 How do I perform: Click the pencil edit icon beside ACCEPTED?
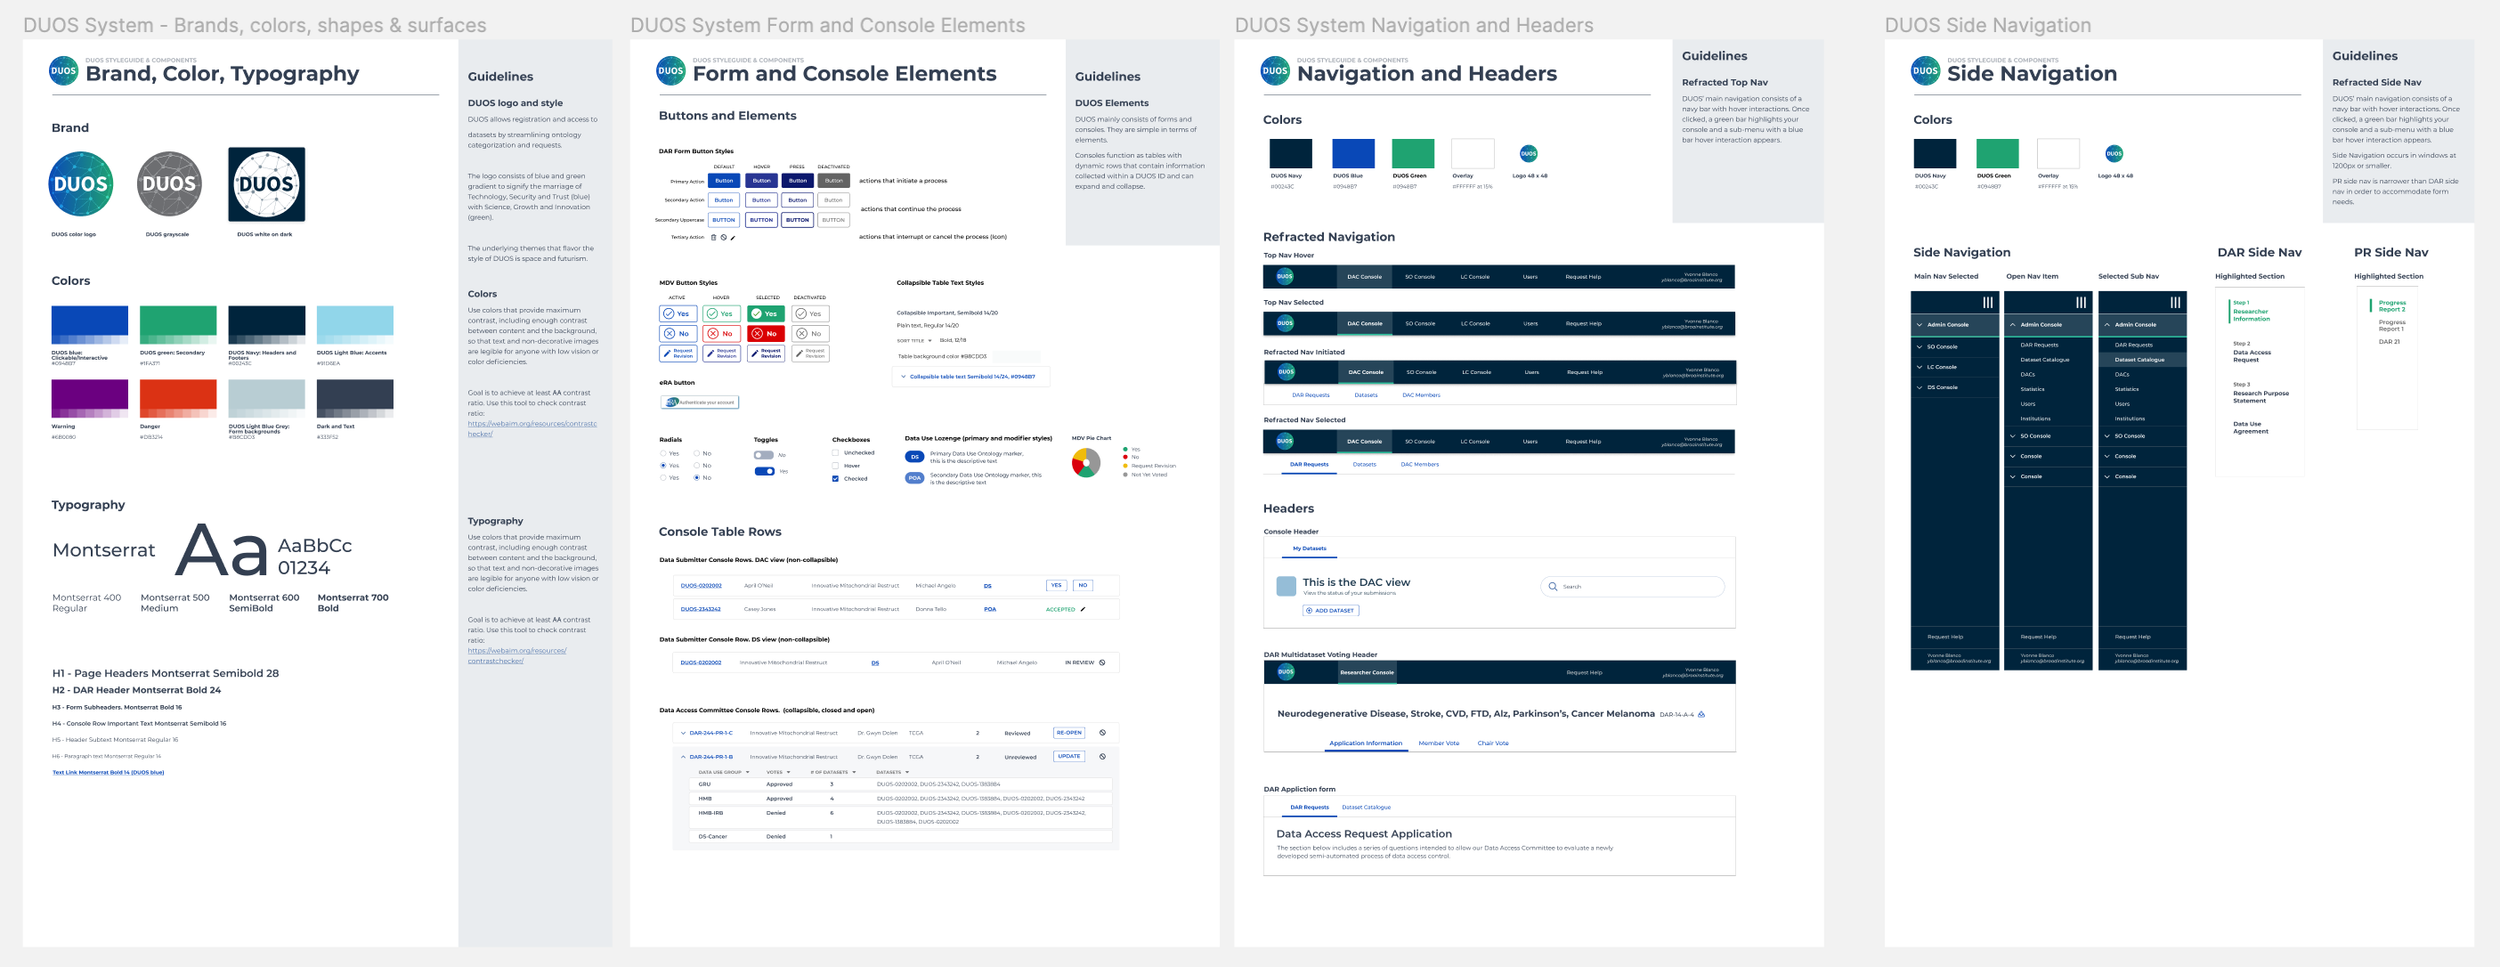[x=1083, y=609]
